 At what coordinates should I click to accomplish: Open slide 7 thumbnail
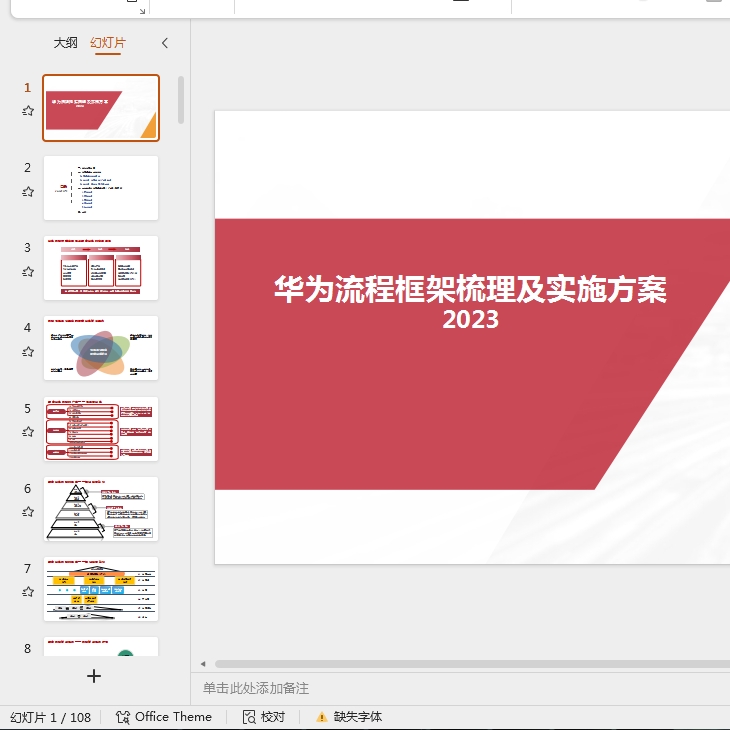pos(101,589)
